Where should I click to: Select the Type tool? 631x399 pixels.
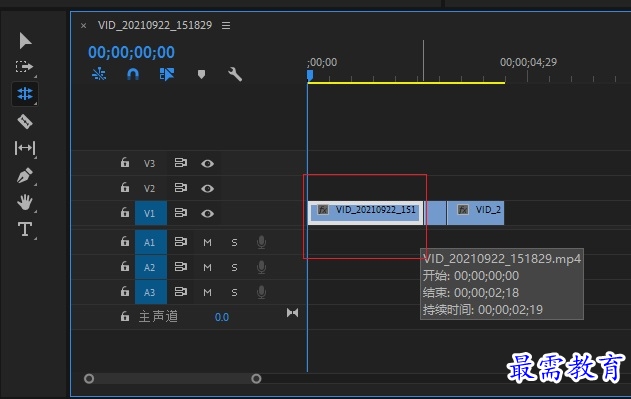25,229
